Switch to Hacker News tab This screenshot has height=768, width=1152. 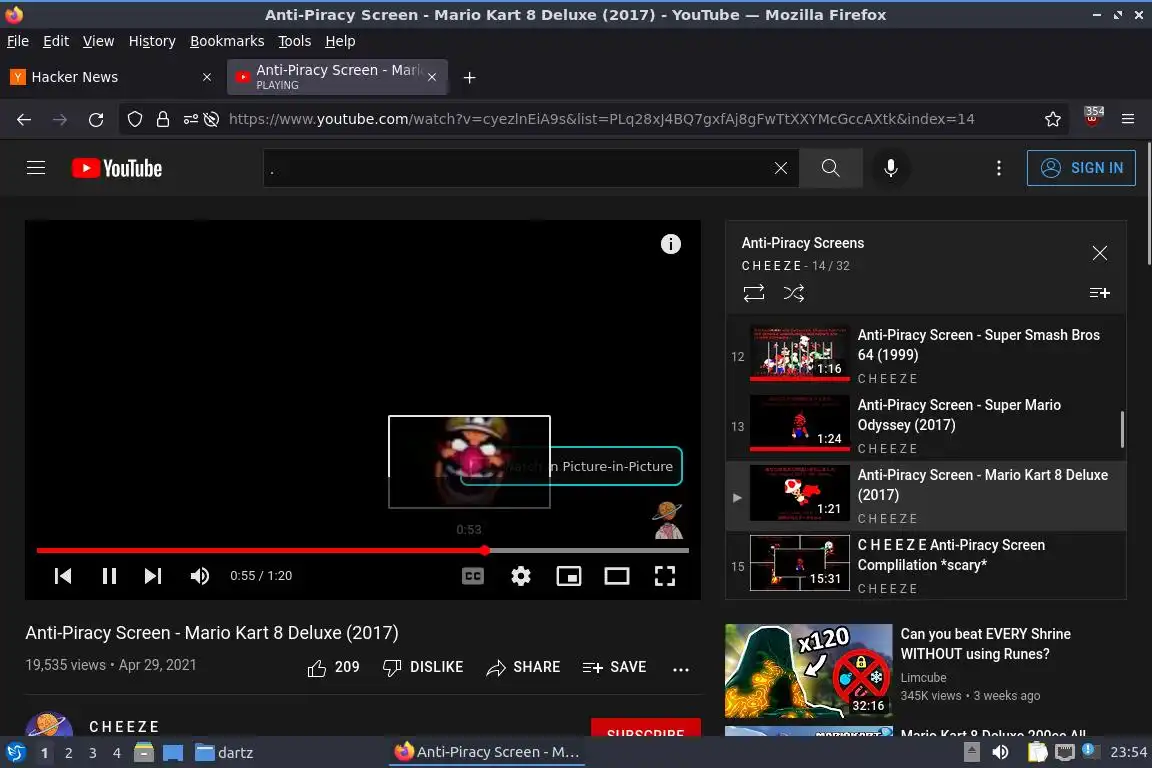[112, 77]
